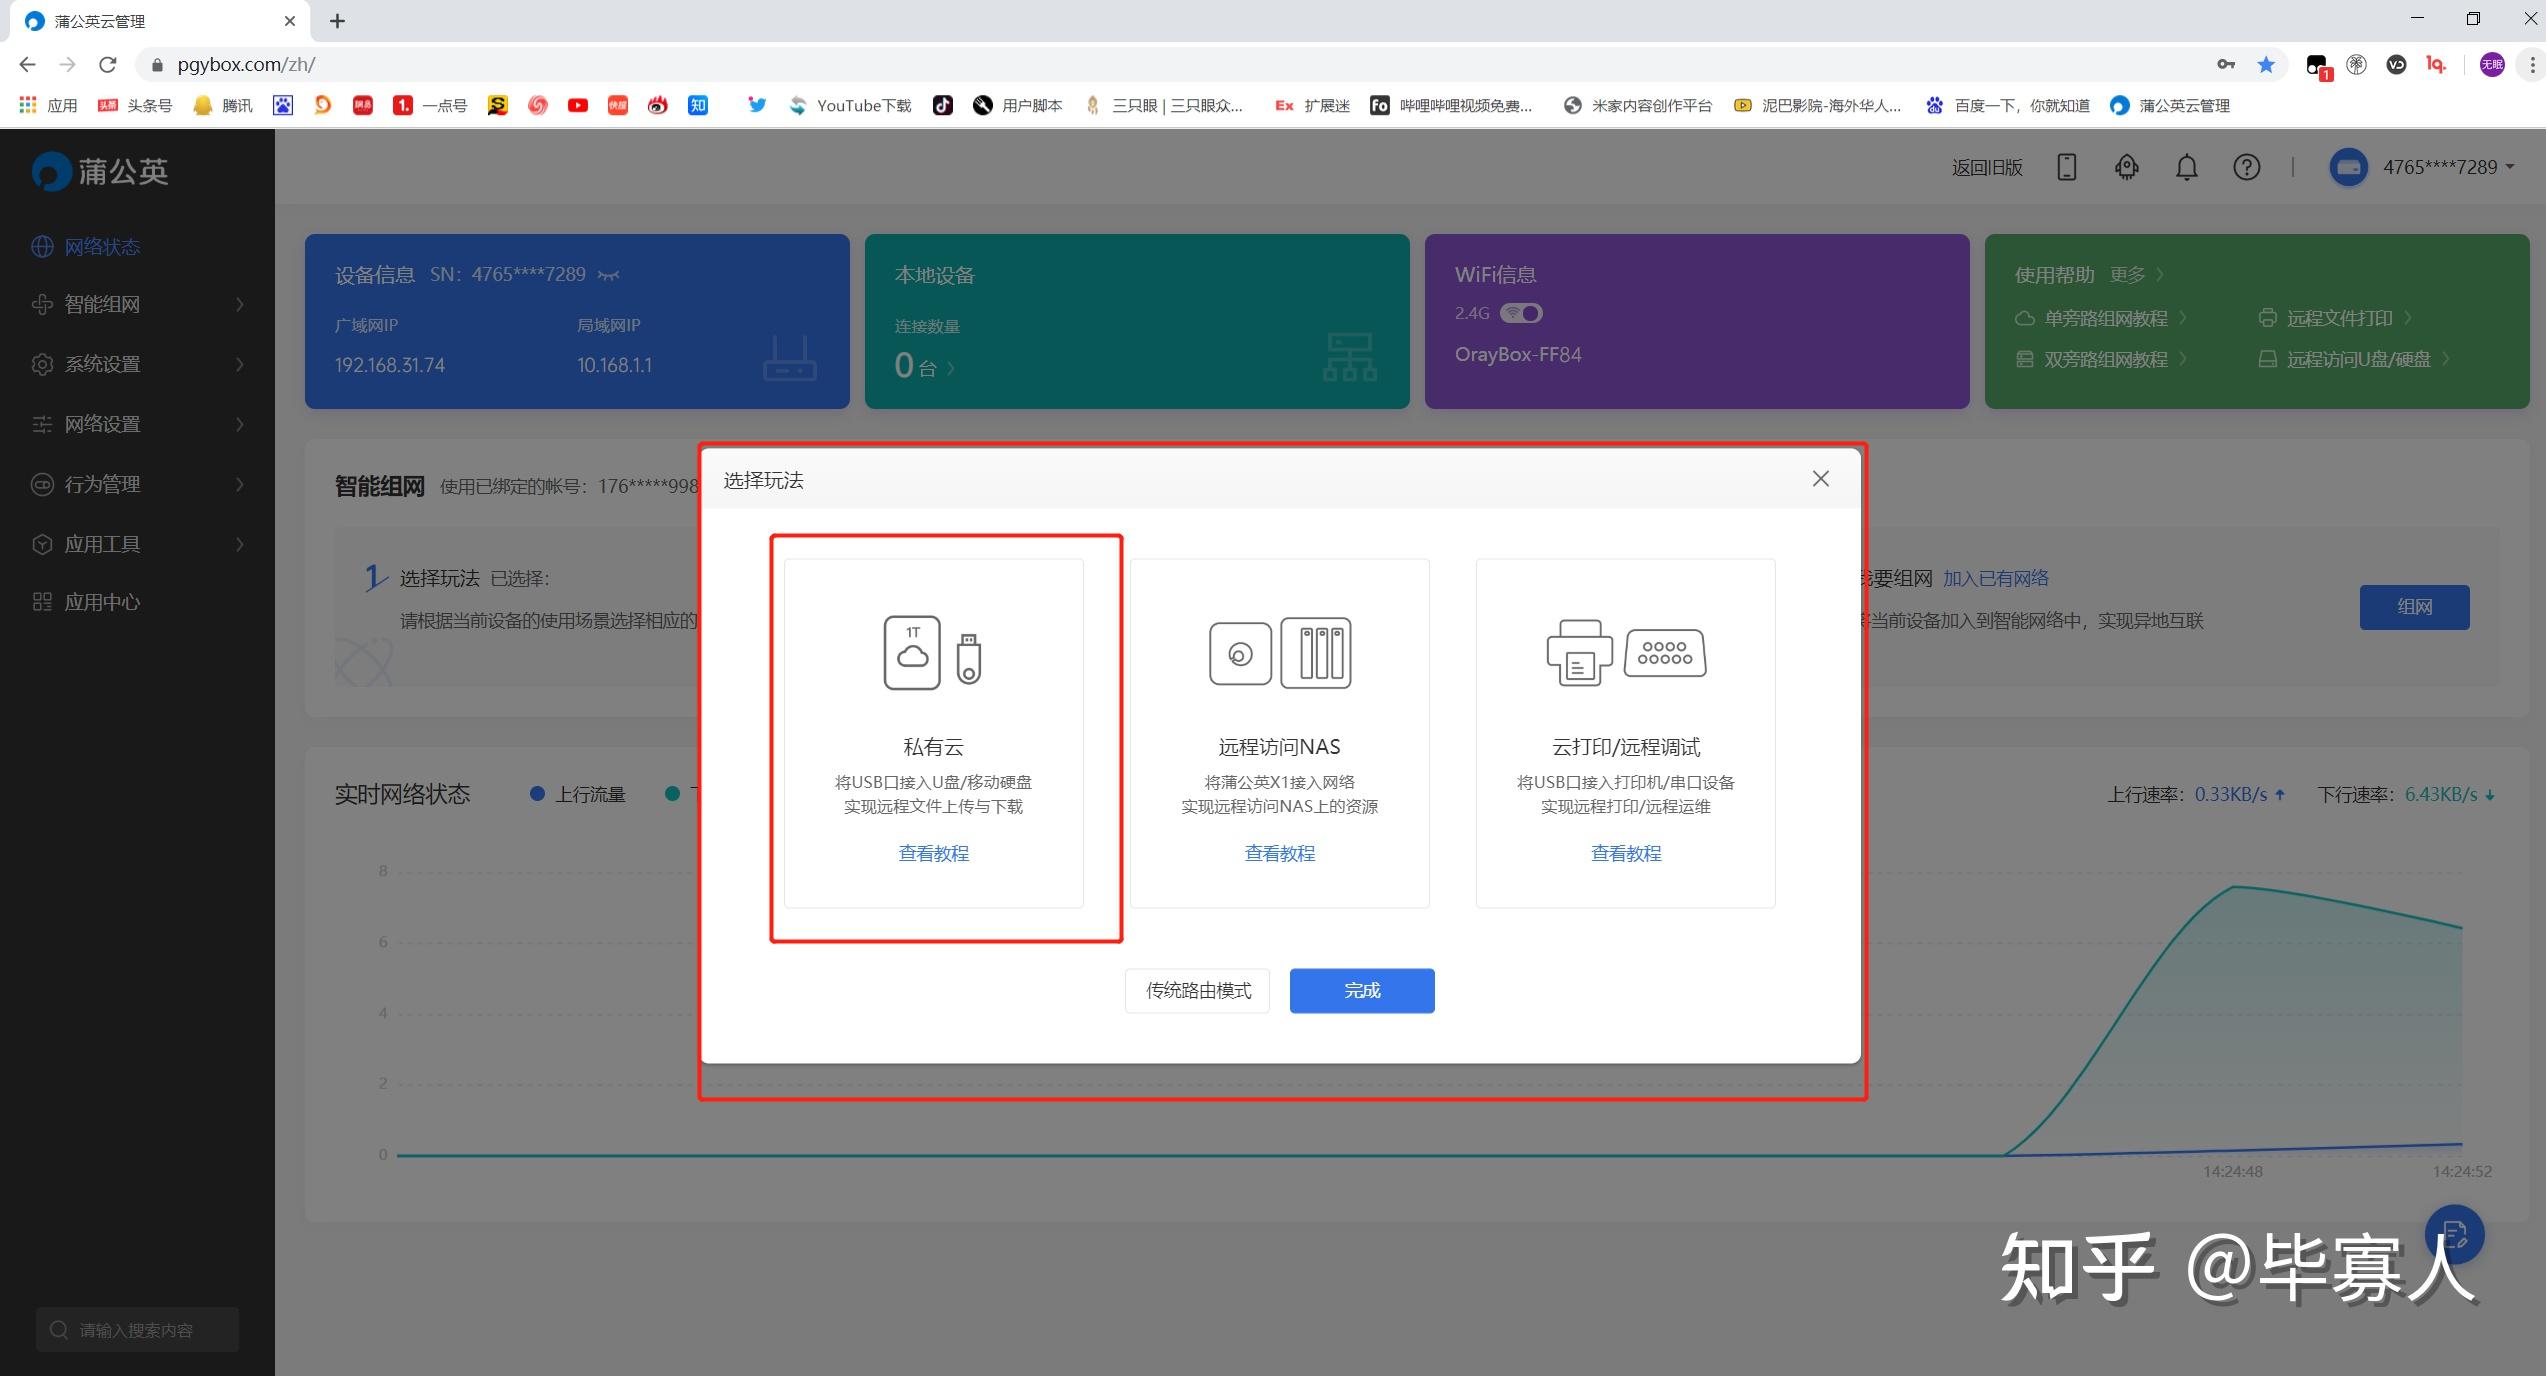Click the sidebar search input field
The width and height of the screenshot is (2546, 1376).
138,1329
